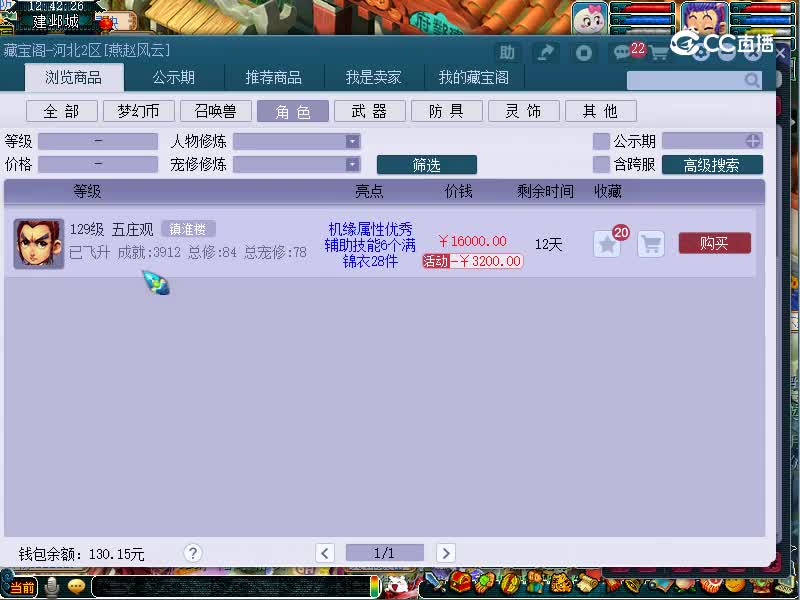The image size is (800, 600).
Task: Toggle the 含跨服 checkbox
Action: (601, 164)
